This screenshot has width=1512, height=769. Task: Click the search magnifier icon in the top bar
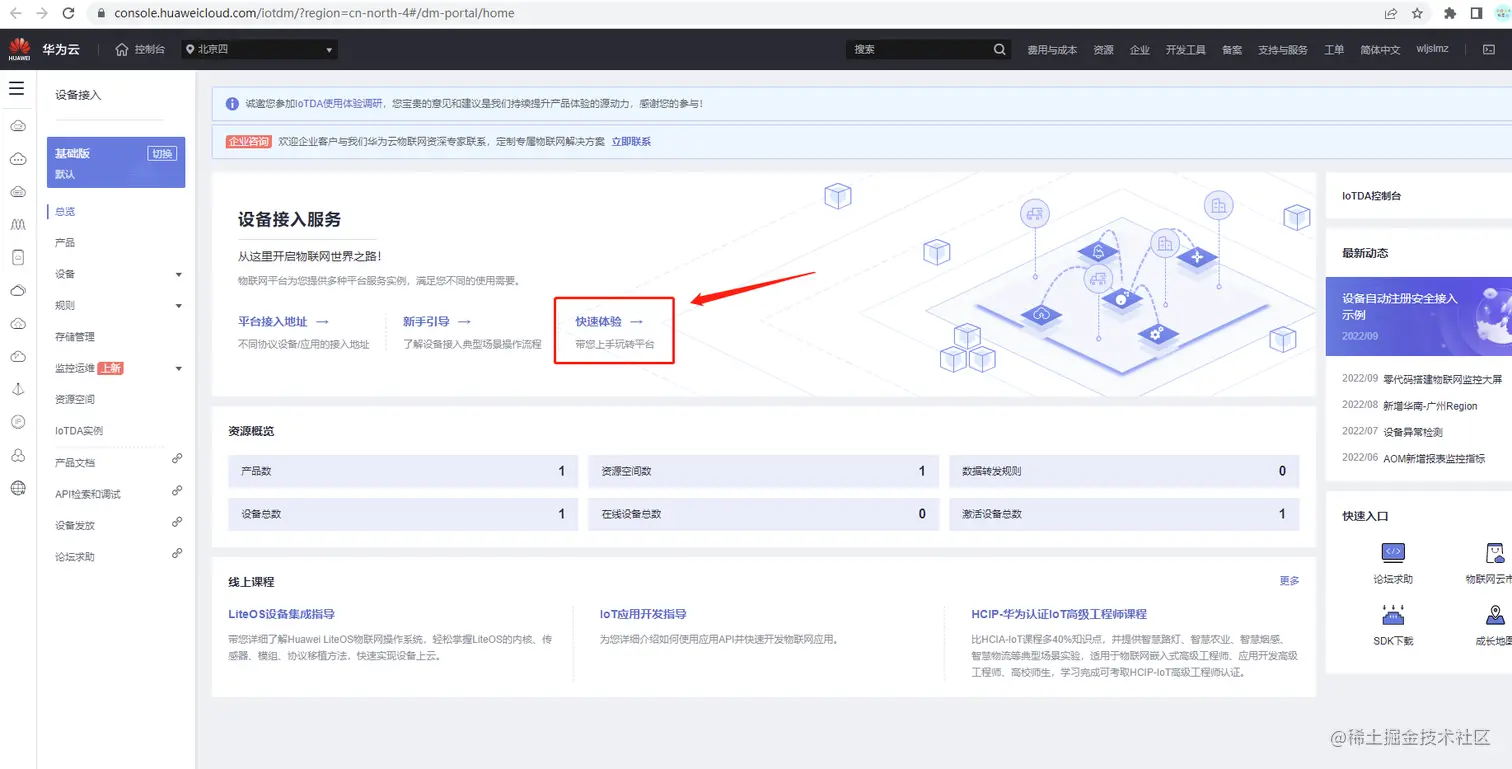(x=1000, y=49)
